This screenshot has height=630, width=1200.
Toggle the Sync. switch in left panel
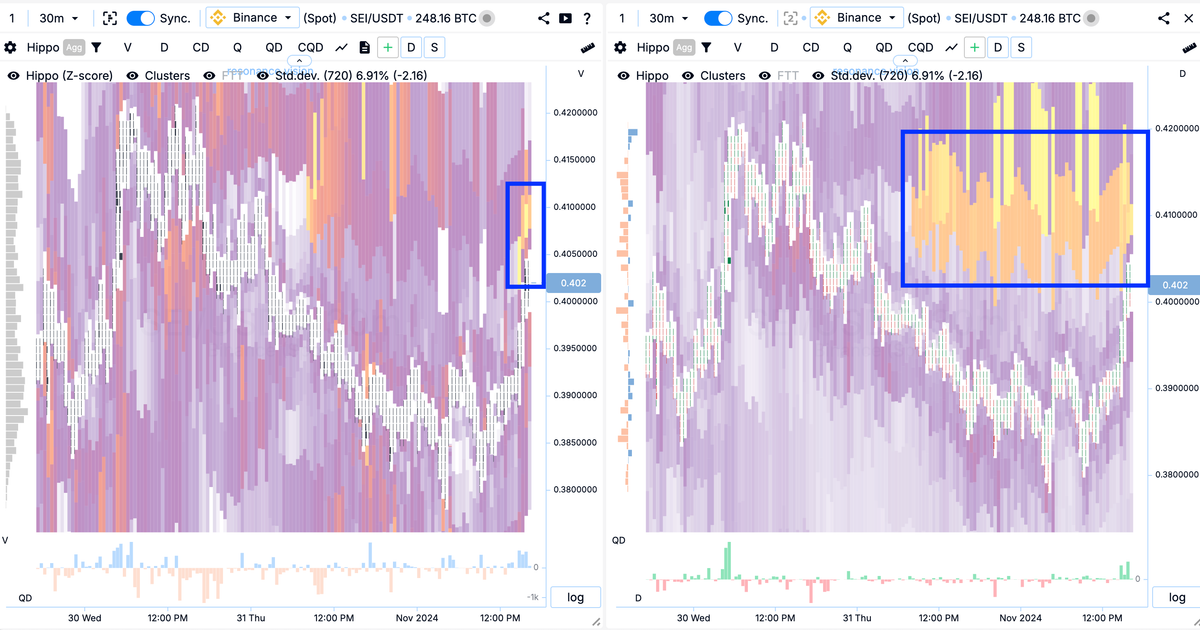pos(141,18)
